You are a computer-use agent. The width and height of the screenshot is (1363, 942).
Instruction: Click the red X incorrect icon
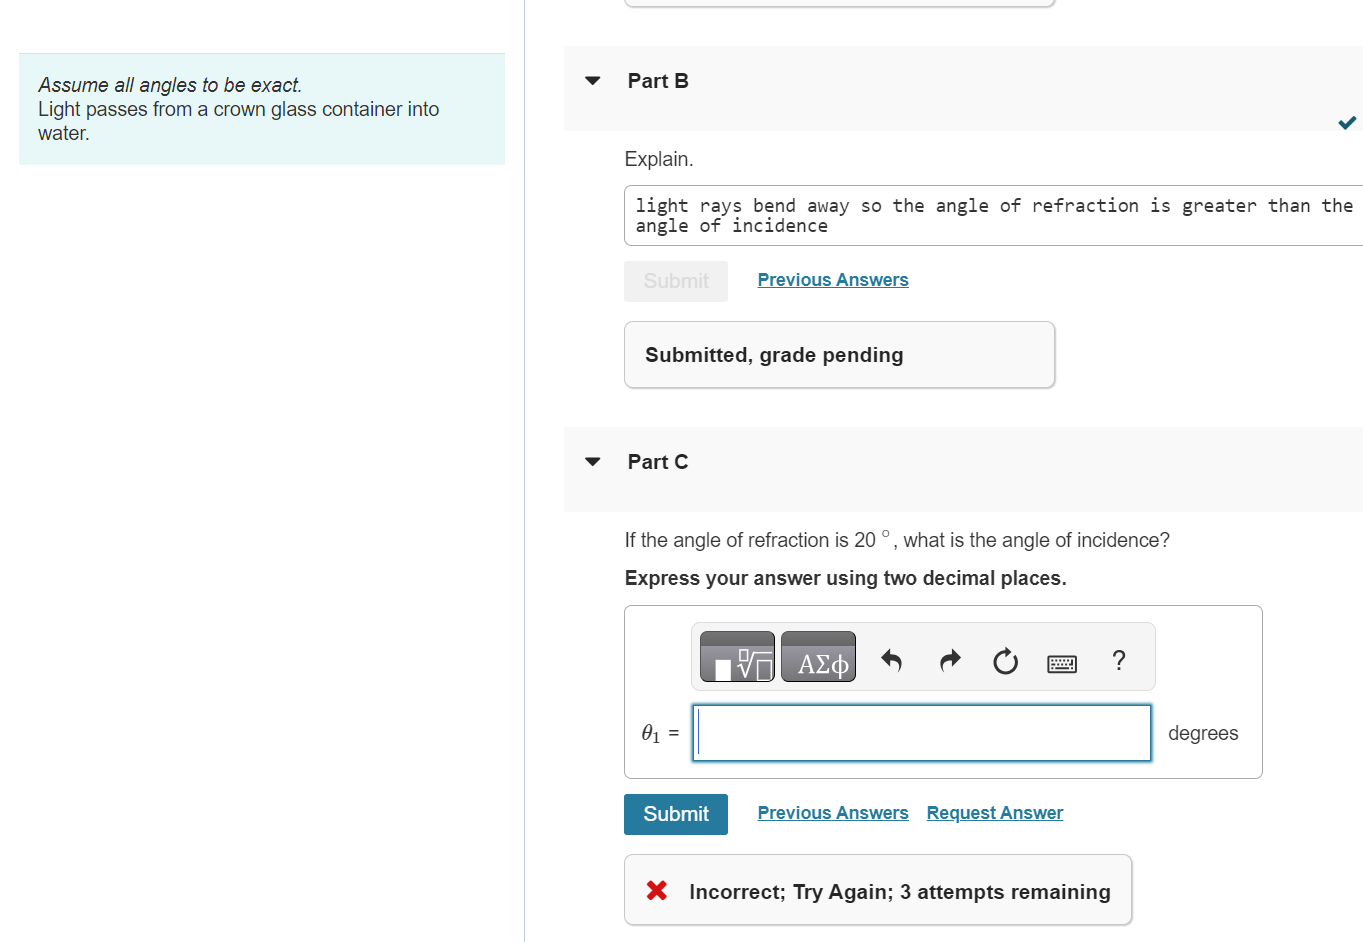tap(657, 890)
